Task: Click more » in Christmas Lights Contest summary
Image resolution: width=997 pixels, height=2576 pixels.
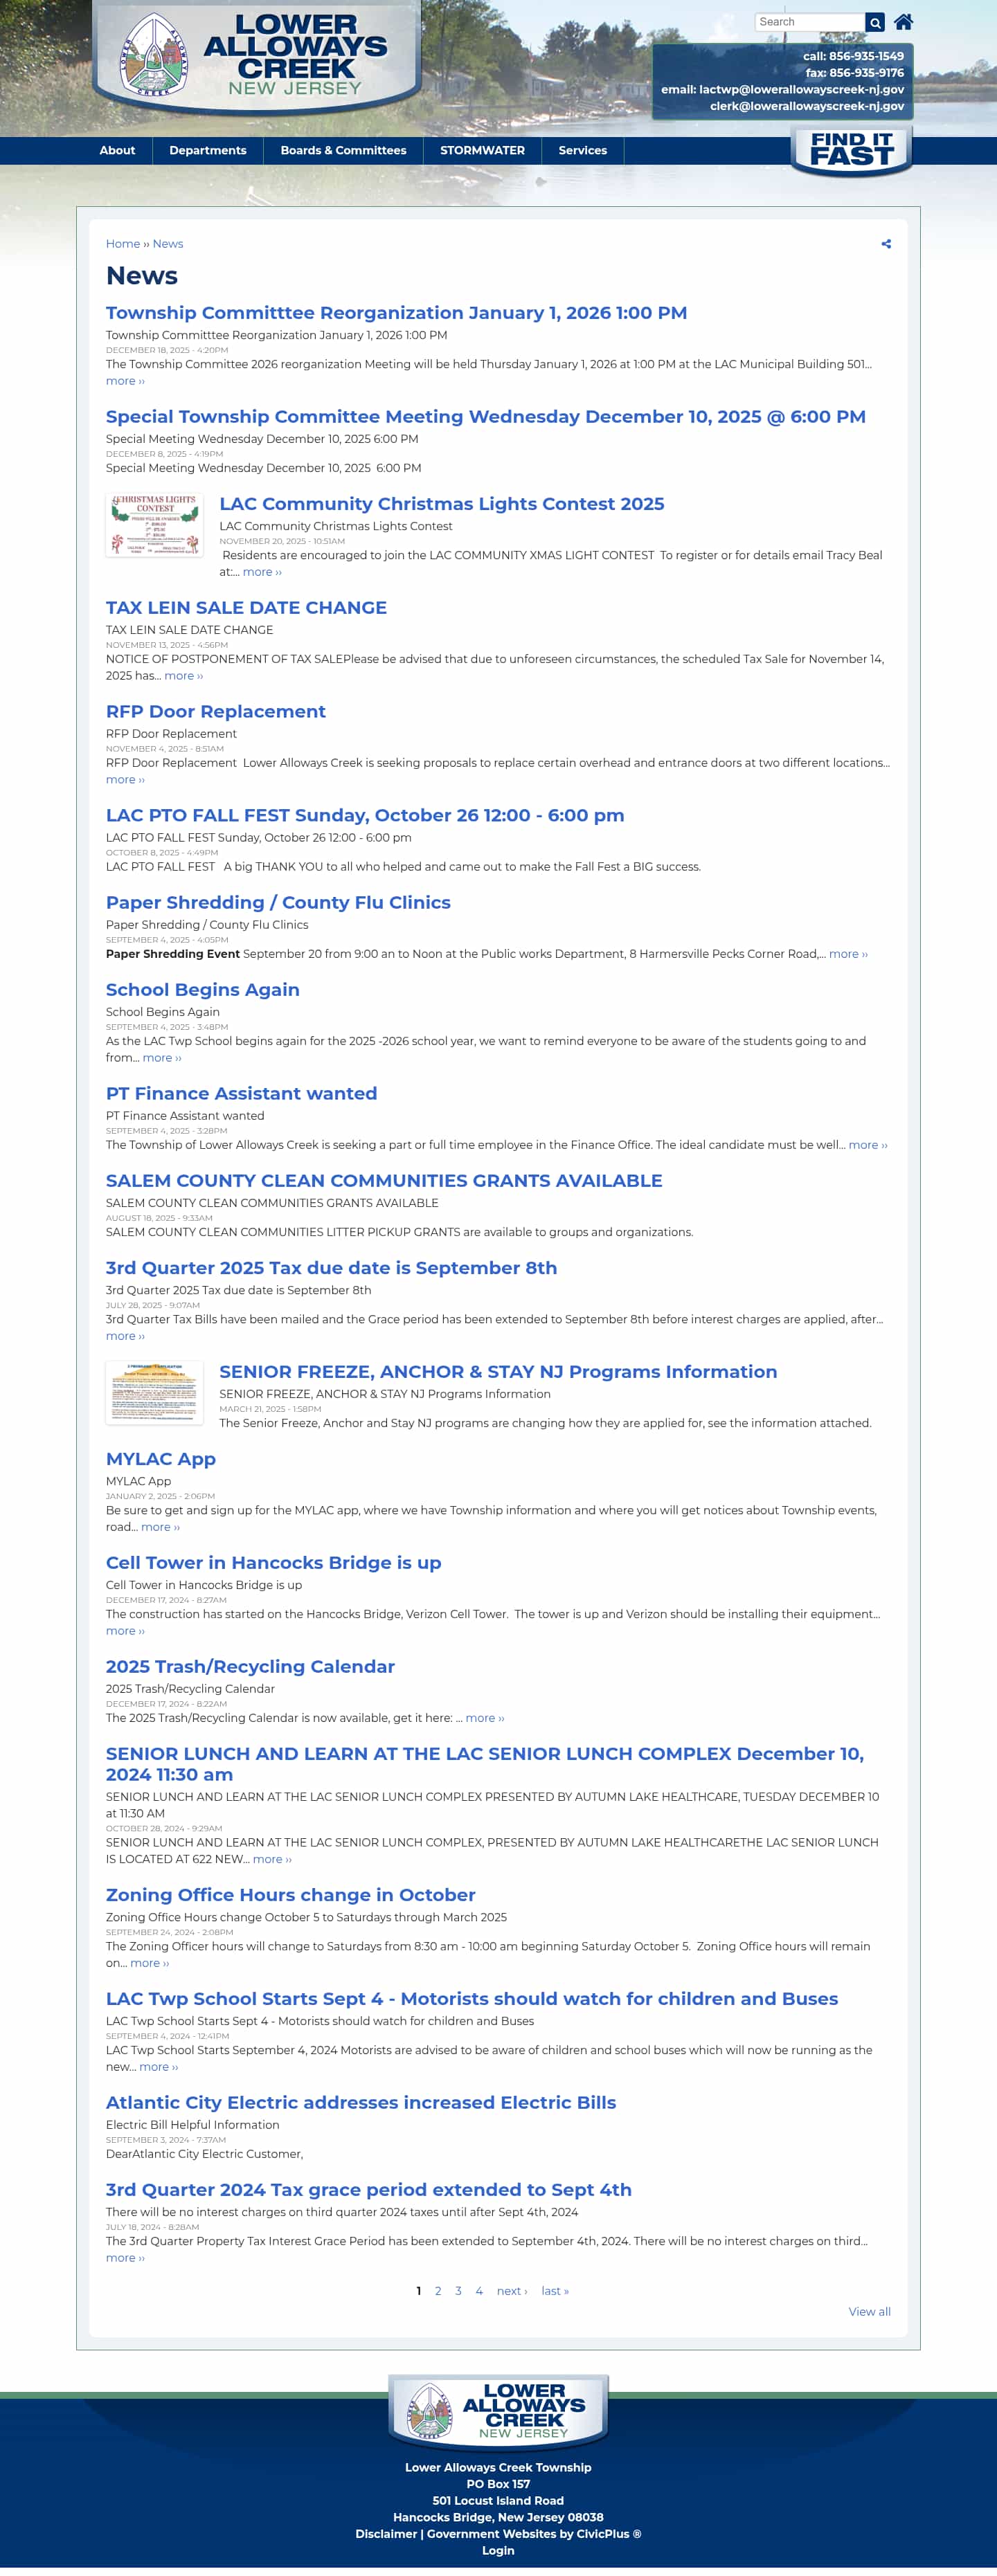Action: click(x=262, y=572)
